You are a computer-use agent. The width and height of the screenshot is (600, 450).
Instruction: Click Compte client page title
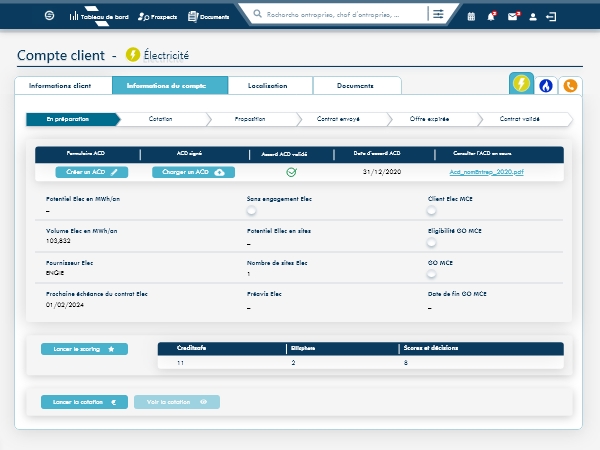[61, 55]
